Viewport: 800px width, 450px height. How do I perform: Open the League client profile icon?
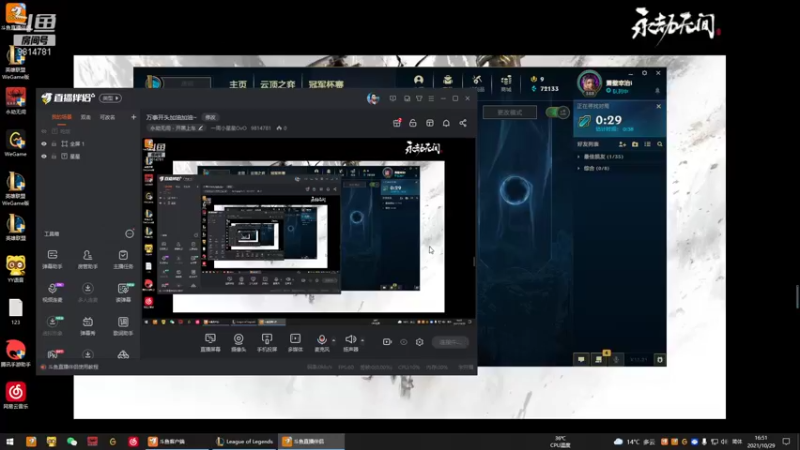click(x=419, y=80)
